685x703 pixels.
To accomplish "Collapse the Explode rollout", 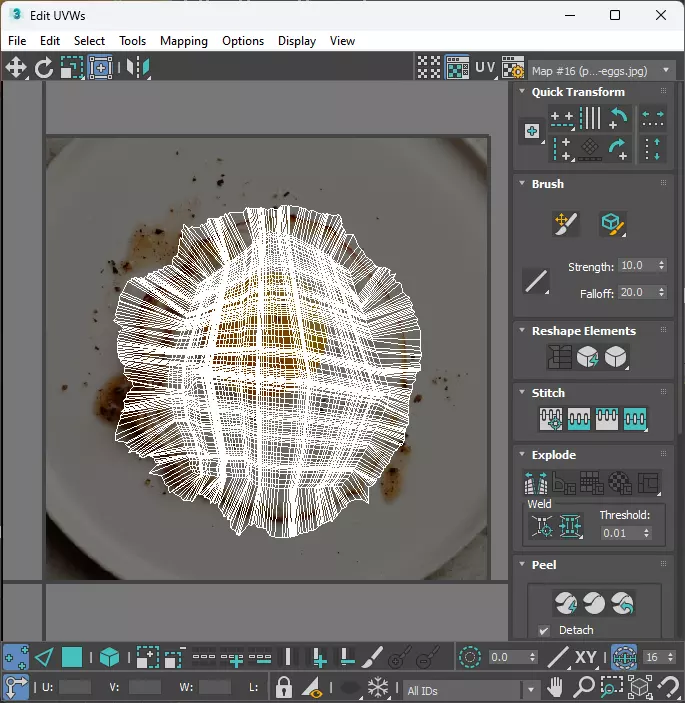I will 522,454.
